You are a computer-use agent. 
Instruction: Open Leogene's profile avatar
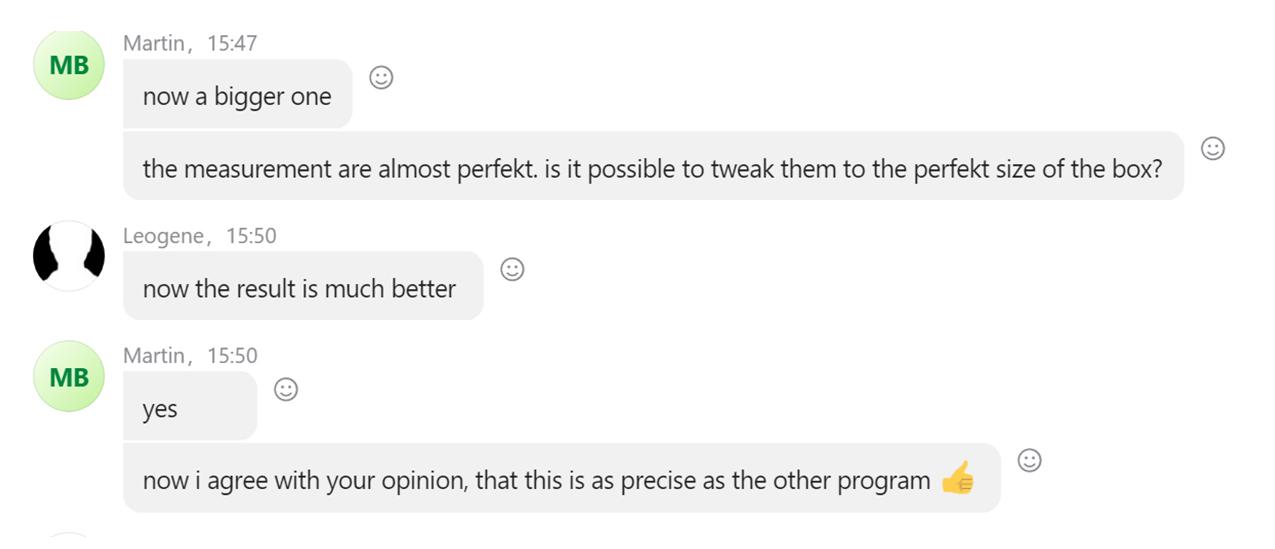pyautogui.click(x=69, y=256)
